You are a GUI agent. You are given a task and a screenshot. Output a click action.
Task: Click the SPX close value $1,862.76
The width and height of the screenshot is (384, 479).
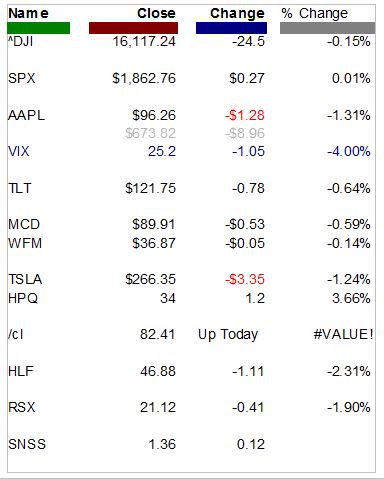144,78
